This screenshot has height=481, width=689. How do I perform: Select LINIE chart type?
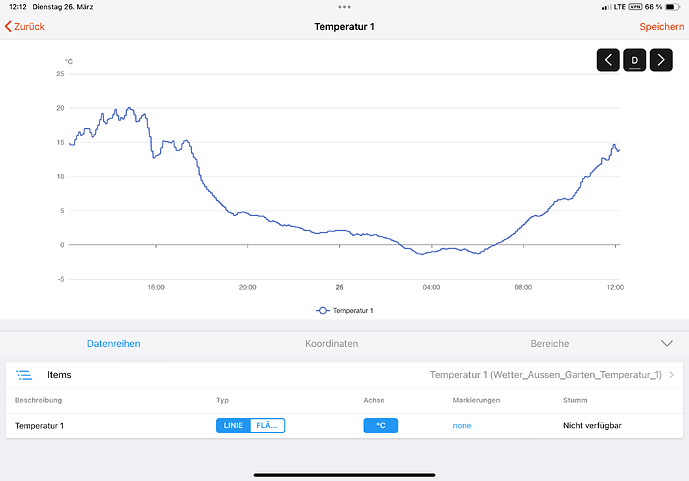pos(233,425)
